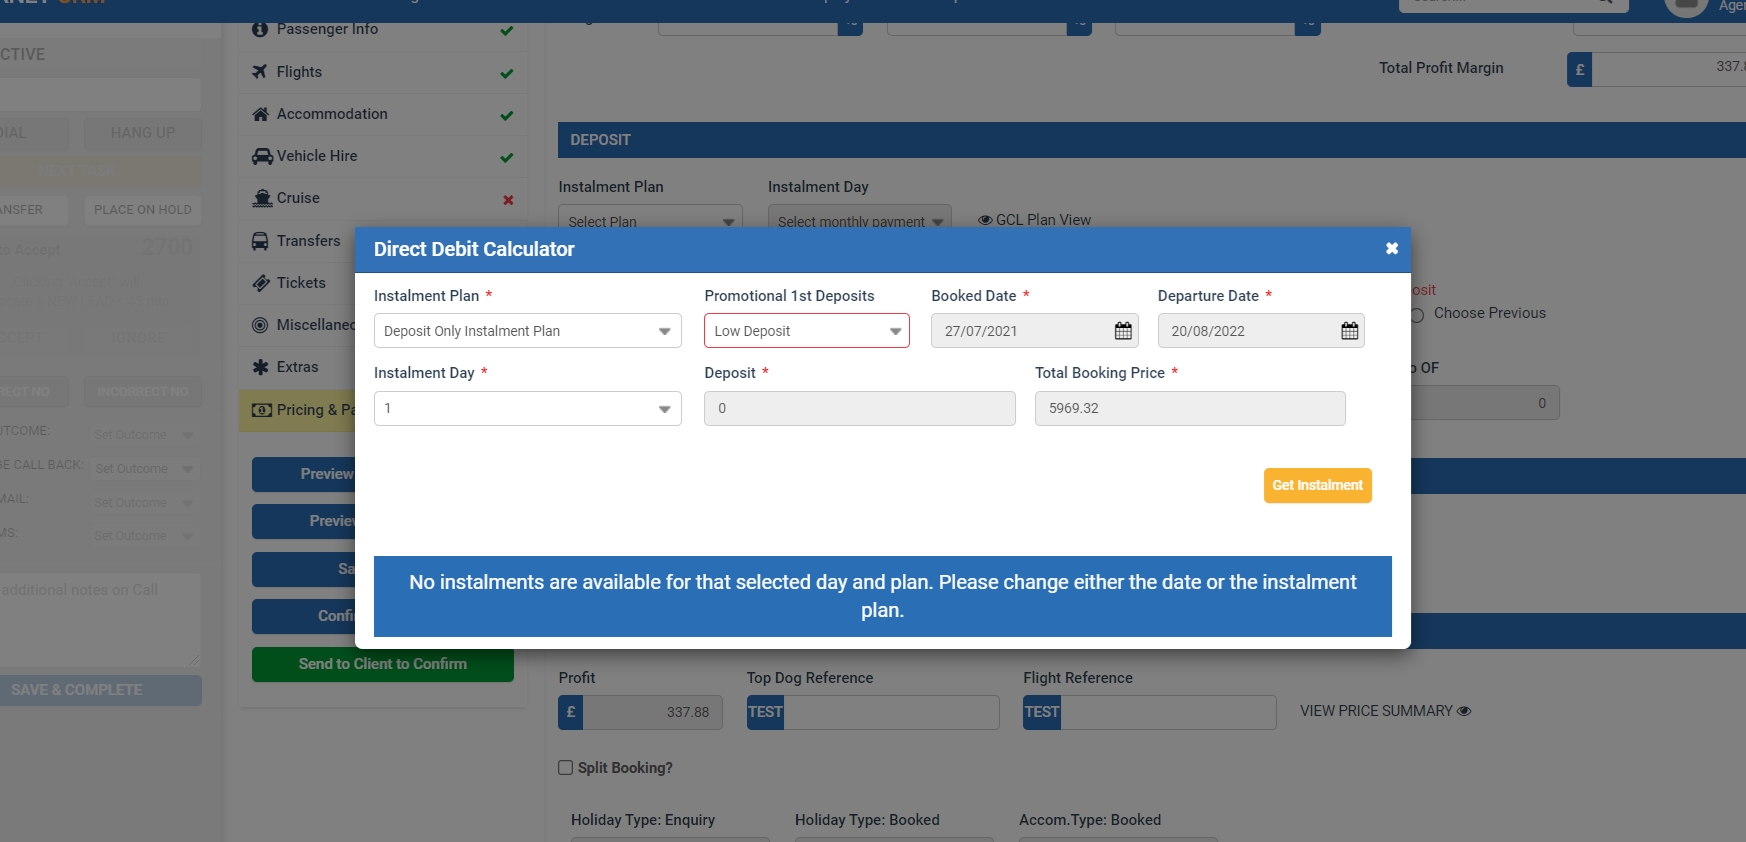Viewport: 1746px width, 842px height.
Task: Click the VIEW PRICE SUMMARY link text
Action: 1376,711
